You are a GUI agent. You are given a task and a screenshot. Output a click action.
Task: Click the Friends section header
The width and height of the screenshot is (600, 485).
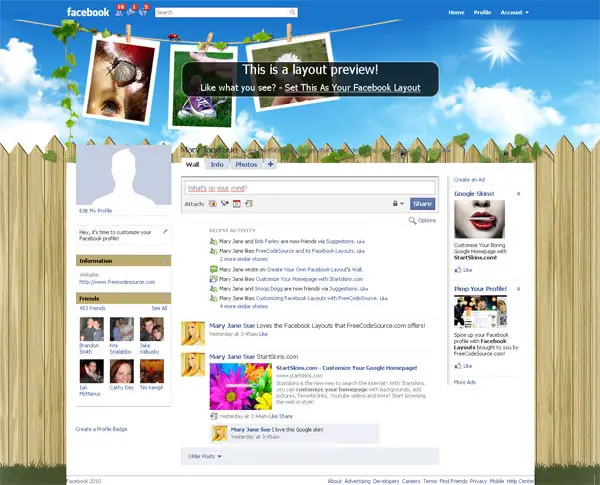pos(124,298)
